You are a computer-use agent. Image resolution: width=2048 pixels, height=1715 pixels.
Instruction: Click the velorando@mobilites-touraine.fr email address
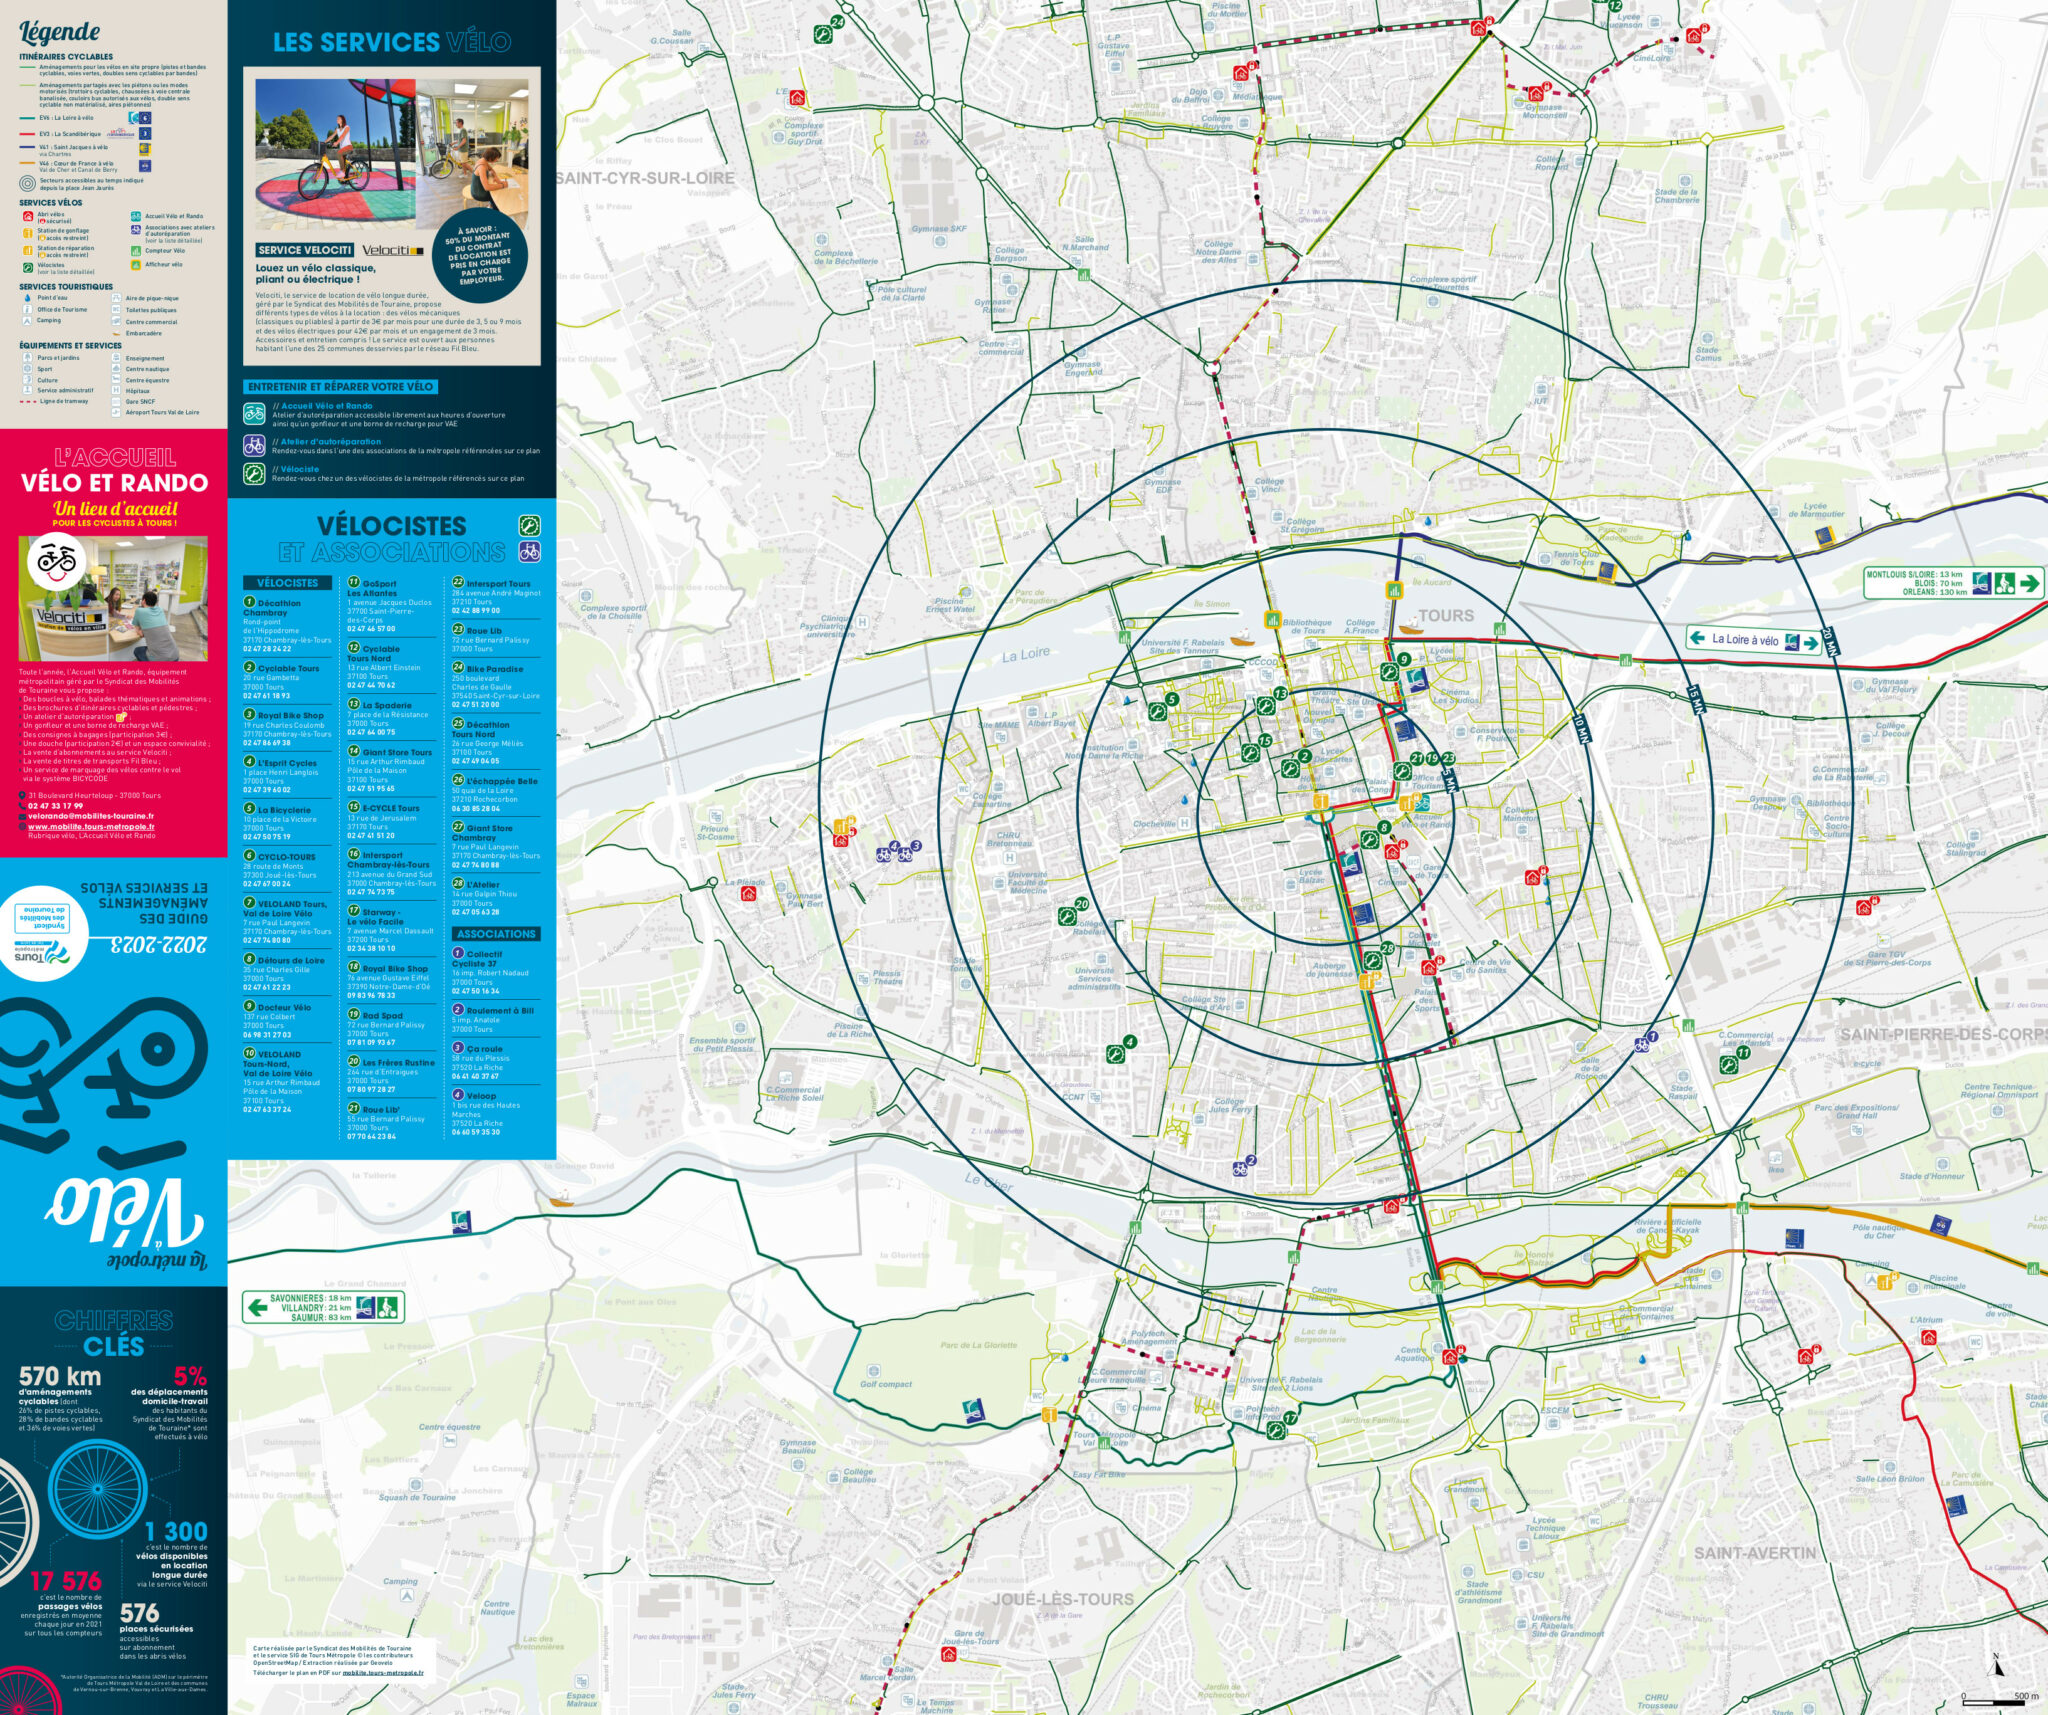pos(90,816)
